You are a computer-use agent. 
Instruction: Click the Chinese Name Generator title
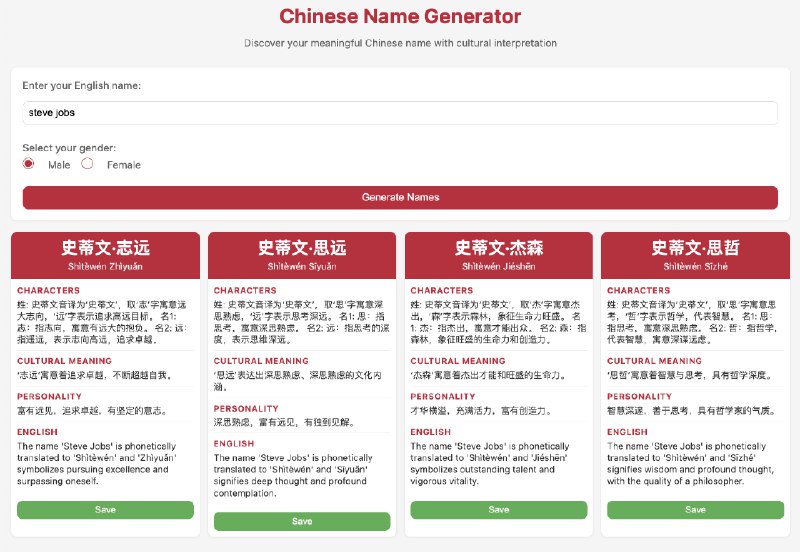[400, 16]
